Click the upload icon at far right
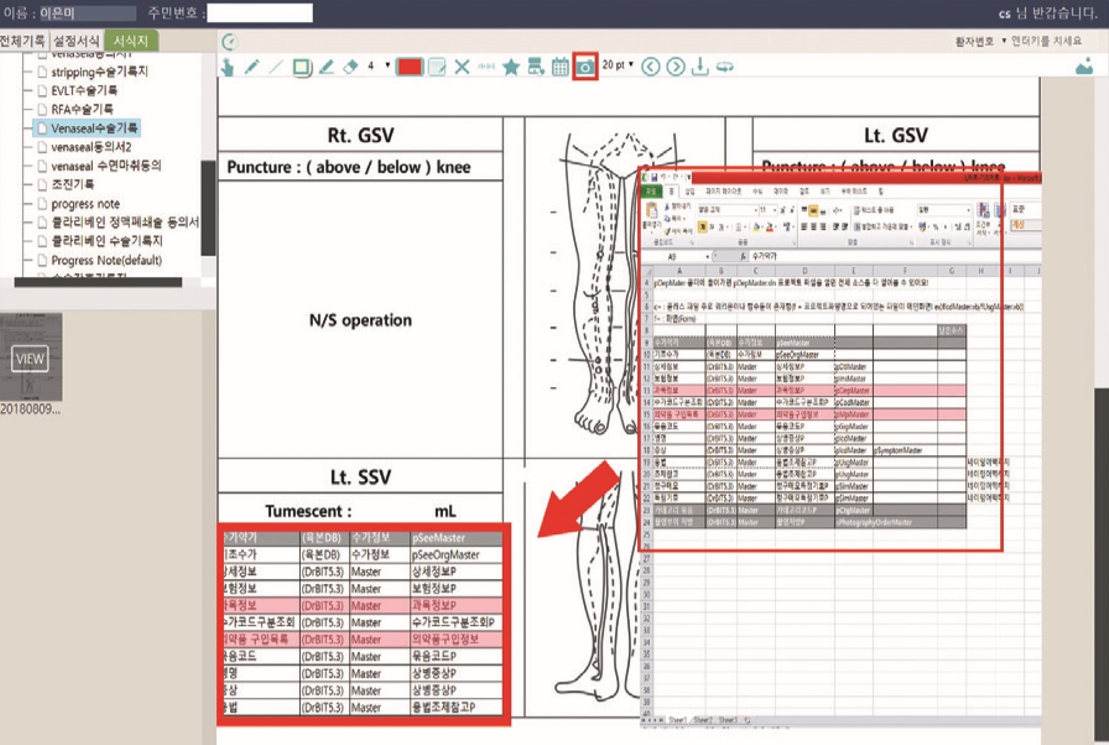 click(1084, 67)
